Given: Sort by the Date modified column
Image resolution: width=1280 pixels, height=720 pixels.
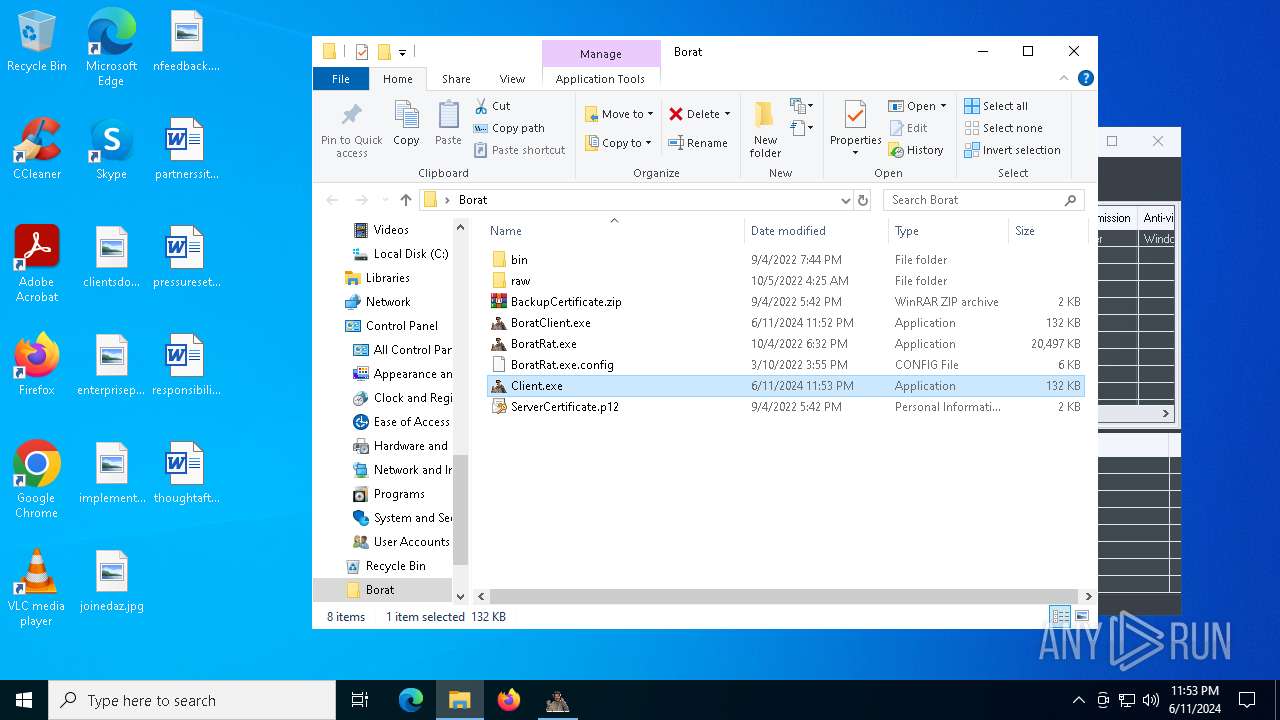Looking at the screenshot, I should coord(816,231).
